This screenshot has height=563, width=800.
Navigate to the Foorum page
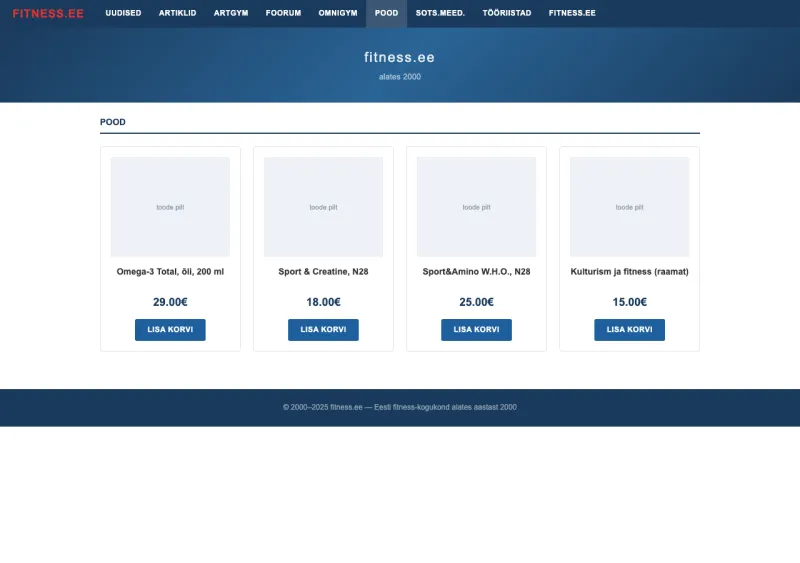(283, 13)
